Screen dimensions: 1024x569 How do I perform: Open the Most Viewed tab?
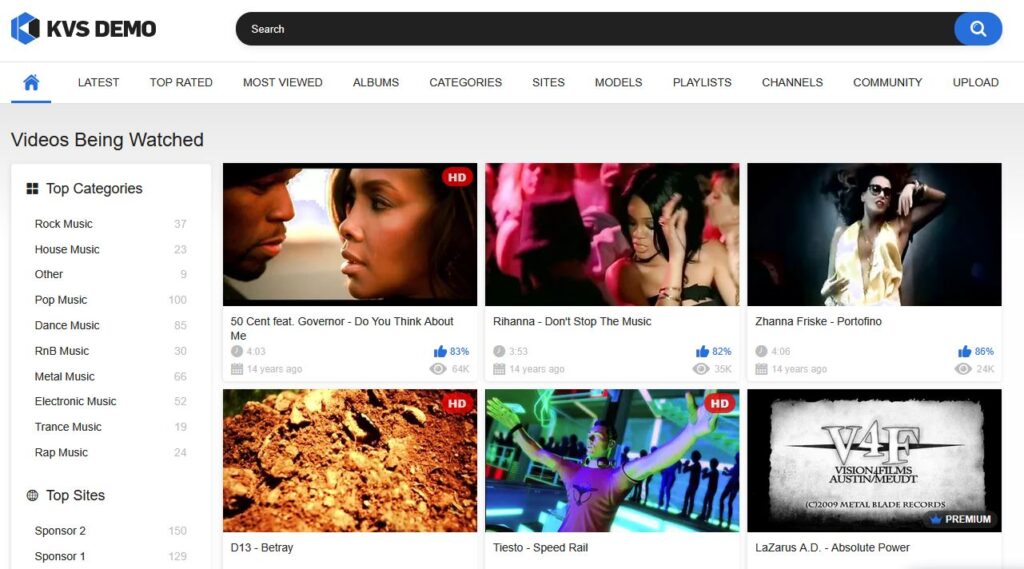point(283,82)
